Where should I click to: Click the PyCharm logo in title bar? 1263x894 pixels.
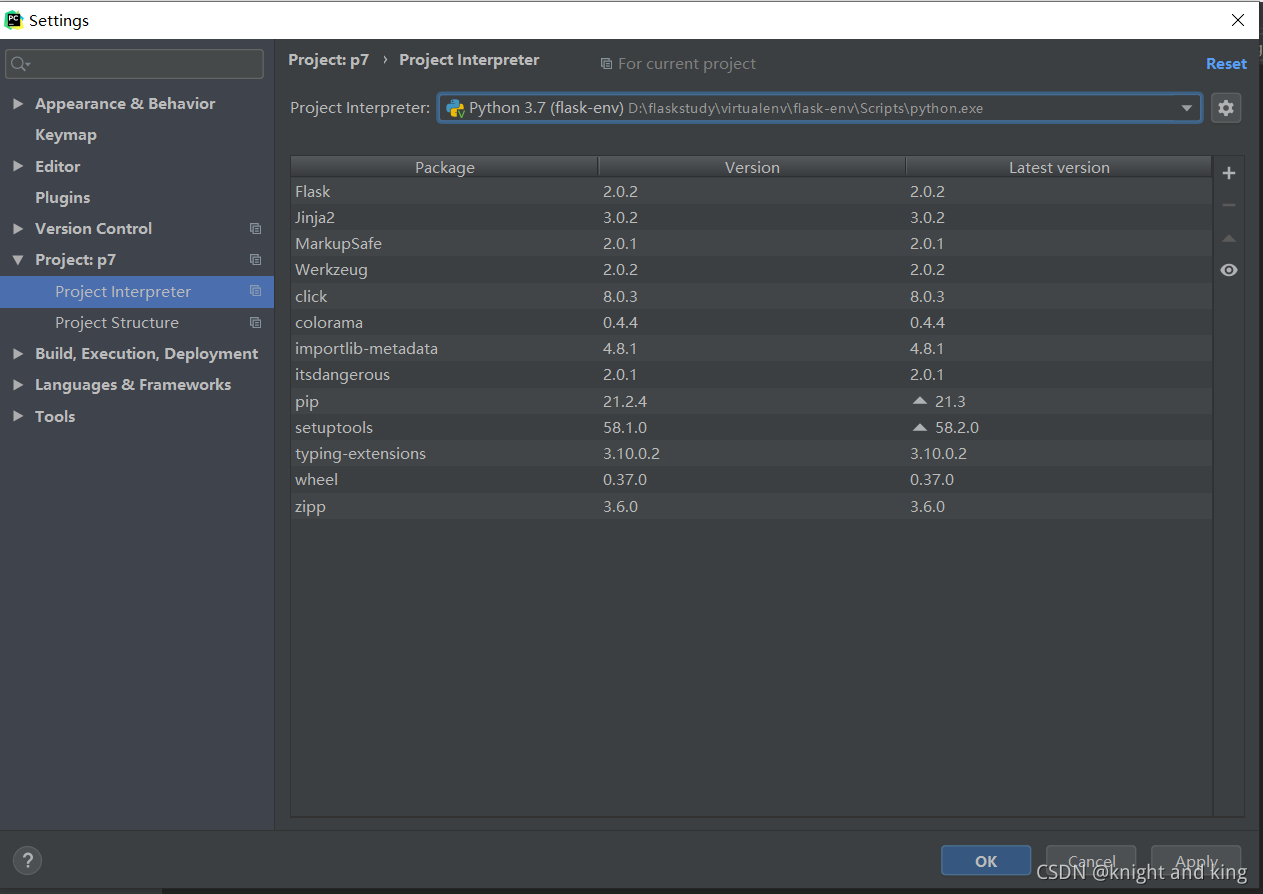click(14, 20)
